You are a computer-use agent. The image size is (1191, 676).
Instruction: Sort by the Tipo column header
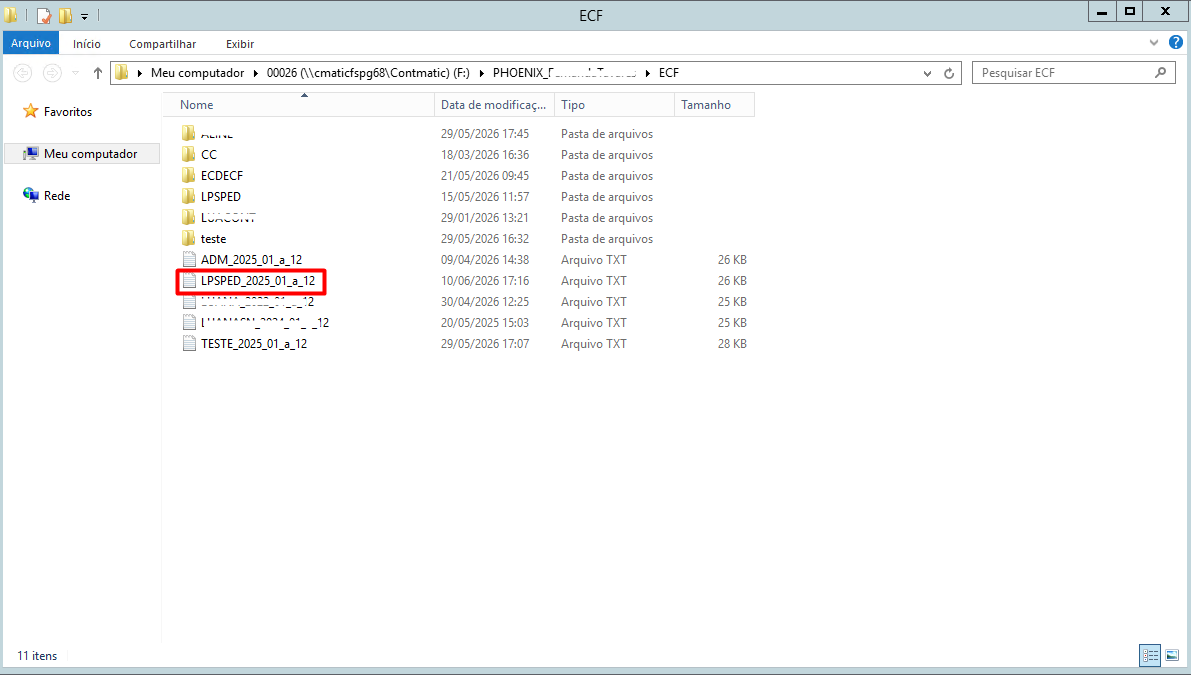tap(614, 105)
